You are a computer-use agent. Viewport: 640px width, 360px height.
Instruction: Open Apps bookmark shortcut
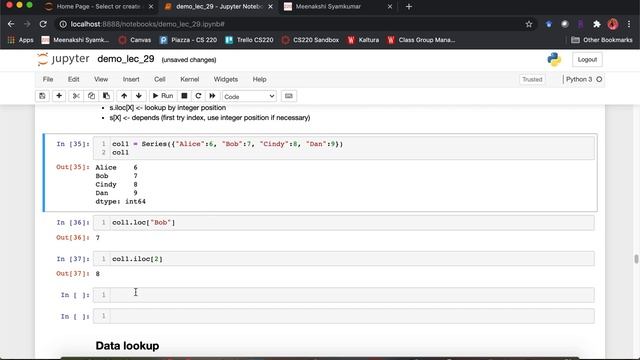(x=20, y=40)
